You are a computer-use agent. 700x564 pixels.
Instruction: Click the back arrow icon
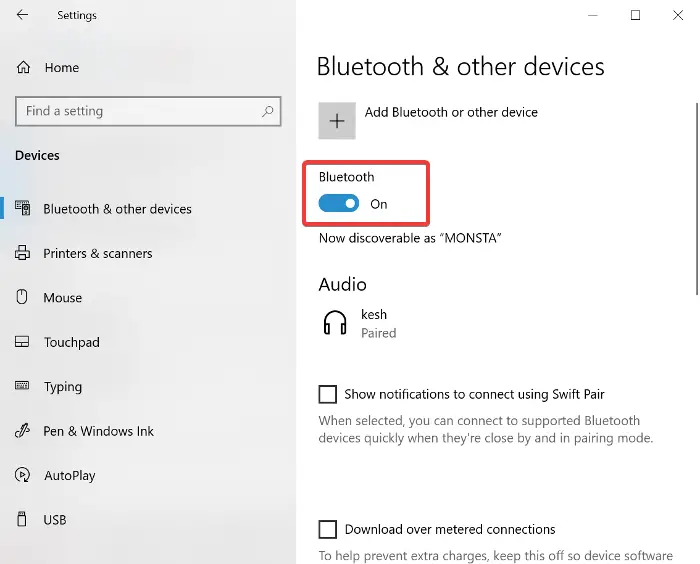pyautogui.click(x=22, y=15)
